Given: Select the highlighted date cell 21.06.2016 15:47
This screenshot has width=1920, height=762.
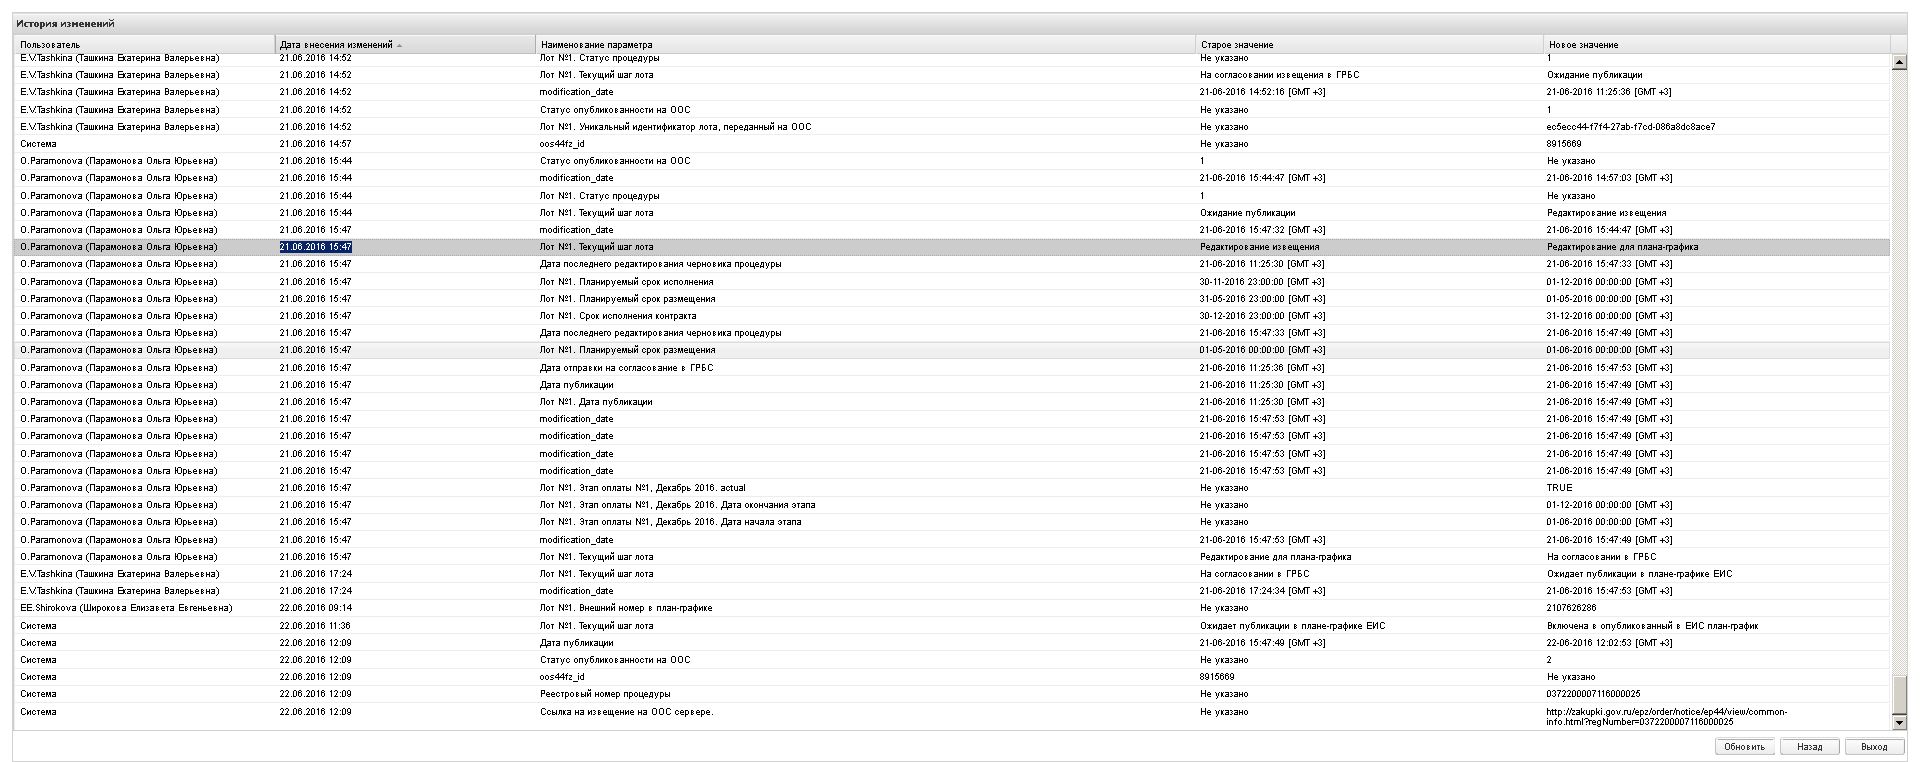Looking at the screenshot, I should point(316,247).
